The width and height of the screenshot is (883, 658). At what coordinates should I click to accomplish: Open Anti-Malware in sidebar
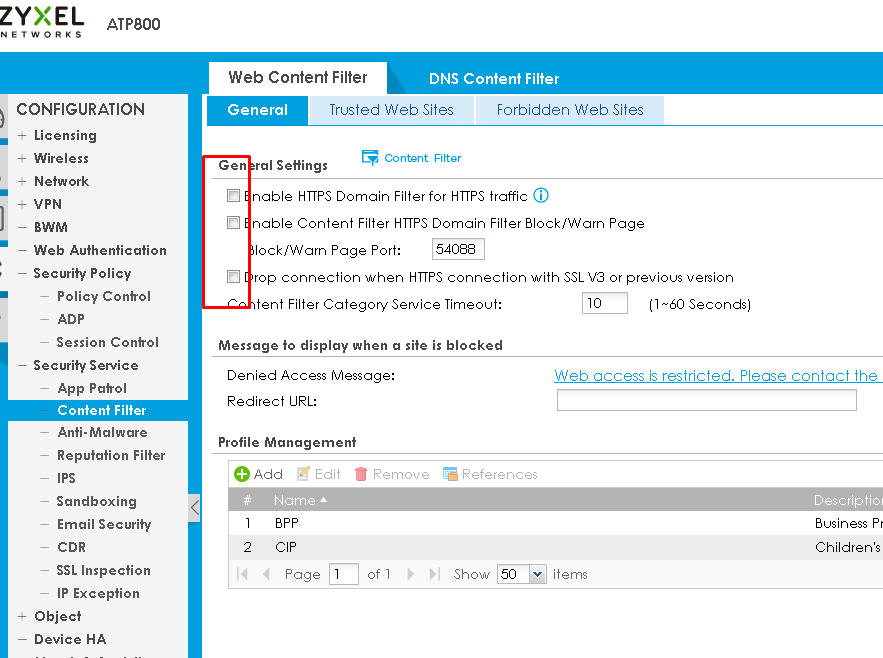coord(102,432)
